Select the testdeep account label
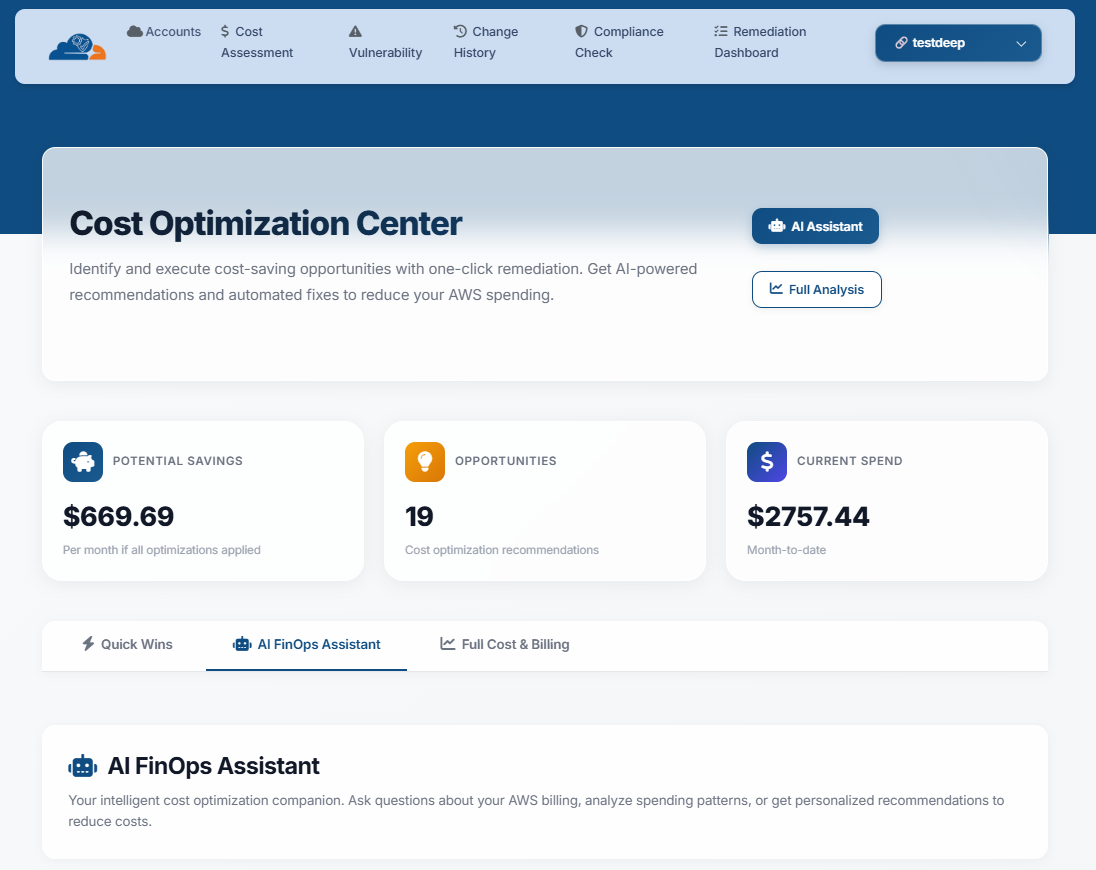1096x870 pixels. (938, 43)
